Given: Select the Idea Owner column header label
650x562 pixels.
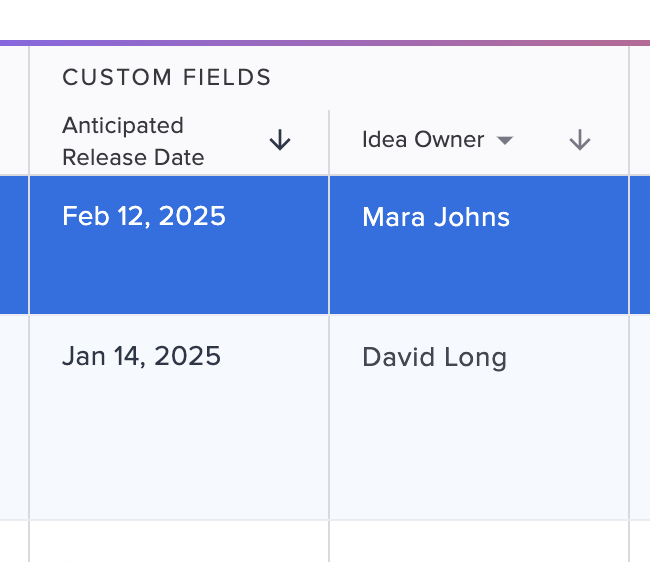Looking at the screenshot, I should tap(423, 140).
